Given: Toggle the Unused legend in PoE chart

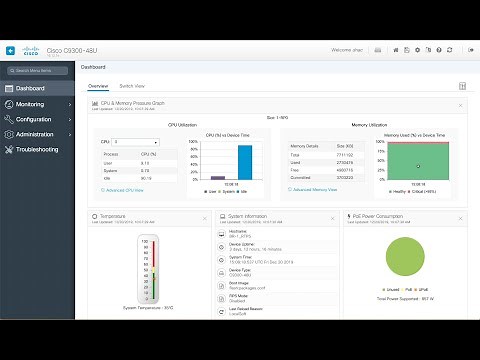Looking at the screenshot, I should click(391, 289).
